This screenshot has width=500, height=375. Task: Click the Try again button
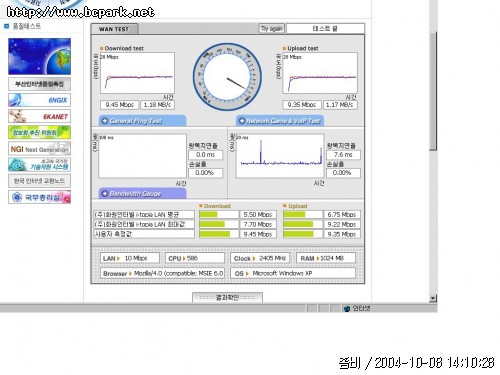(x=271, y=29)
